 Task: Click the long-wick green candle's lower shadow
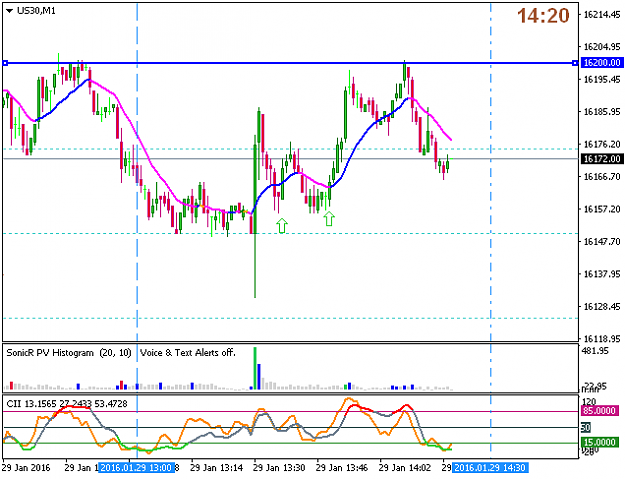click(x=255, y=265)
